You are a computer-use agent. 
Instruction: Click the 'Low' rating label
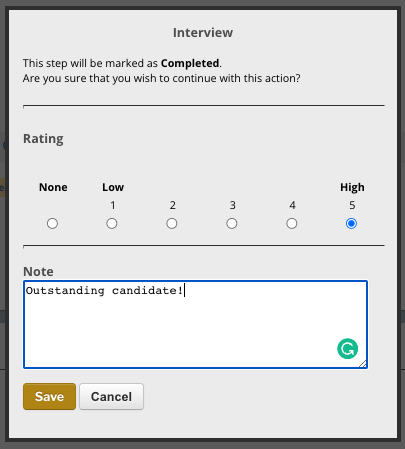tap(113, 187)
